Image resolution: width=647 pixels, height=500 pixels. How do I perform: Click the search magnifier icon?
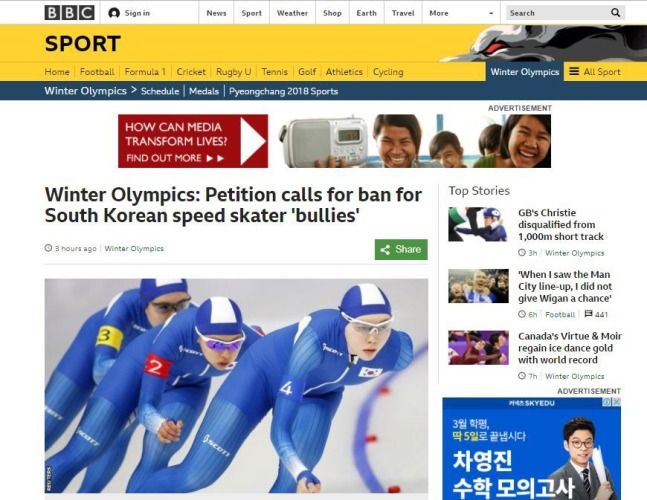(x=615, y=13)
